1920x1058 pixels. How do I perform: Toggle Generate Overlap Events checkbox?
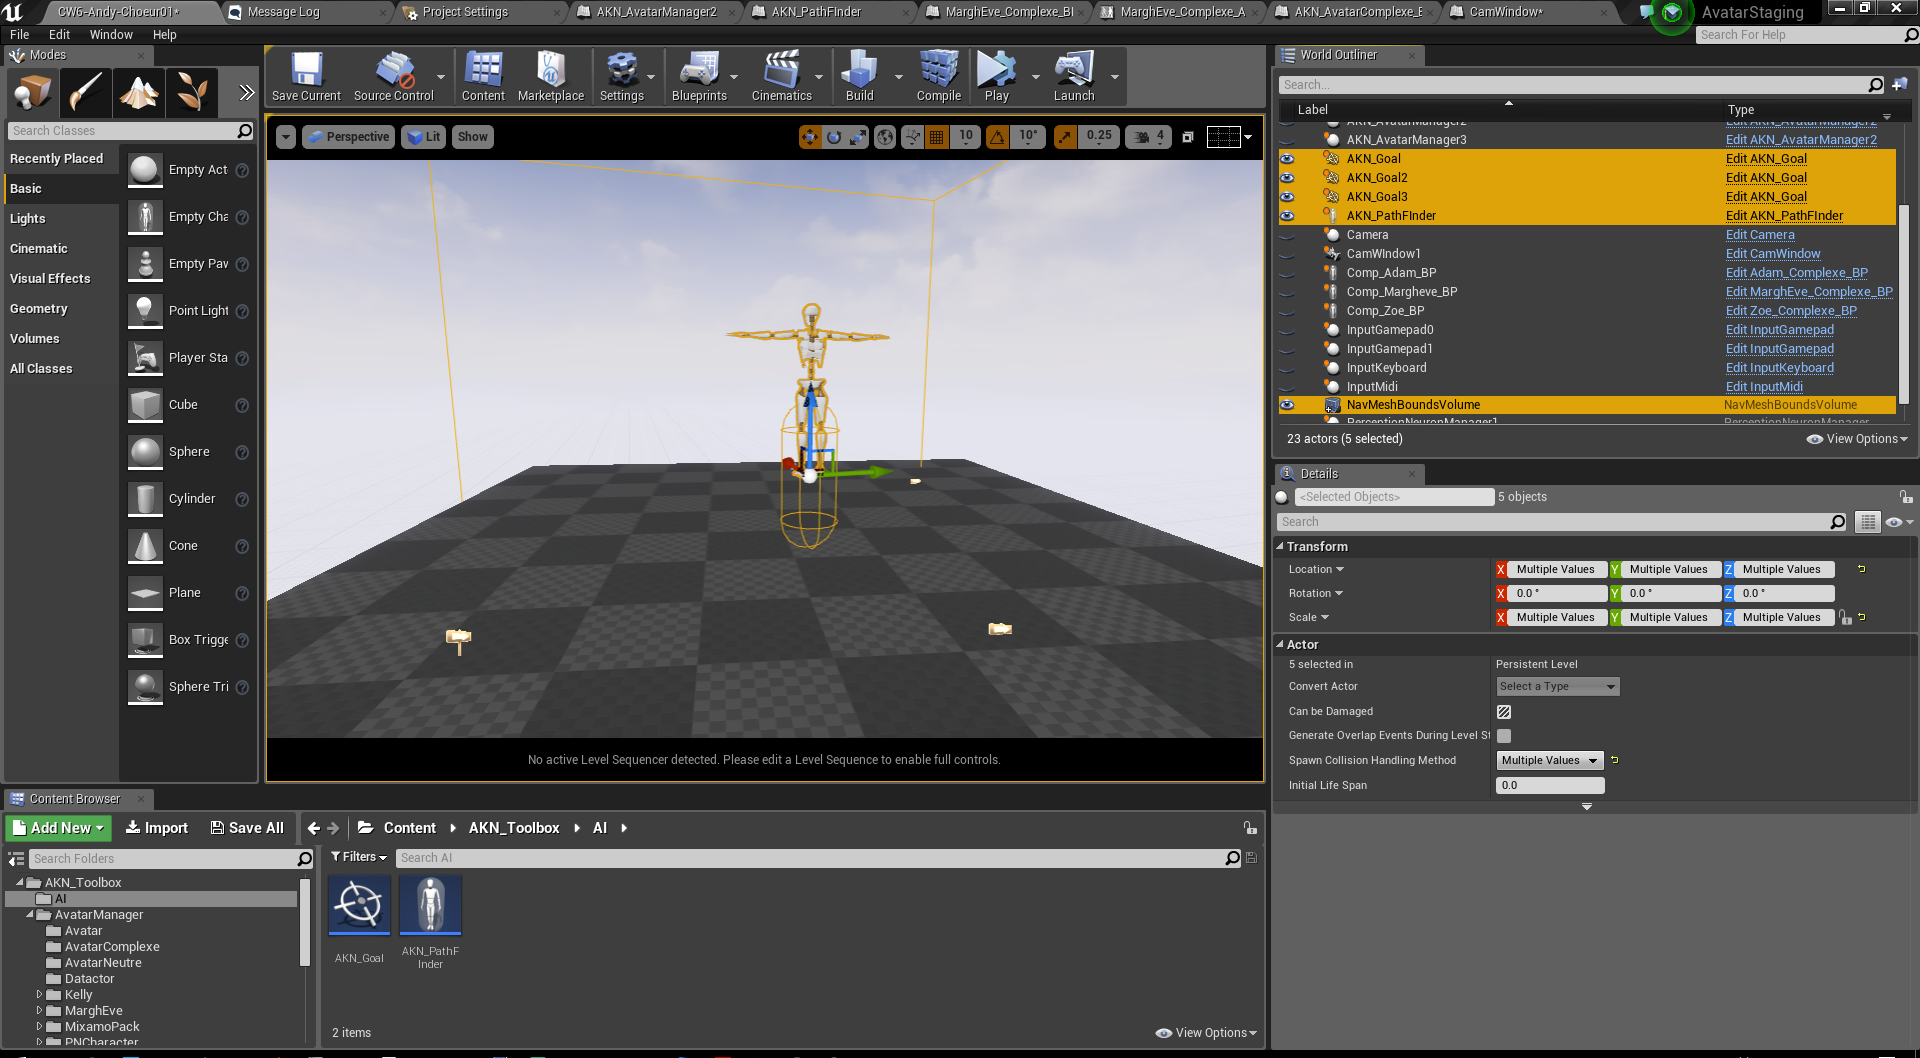tap(1504, 736)
